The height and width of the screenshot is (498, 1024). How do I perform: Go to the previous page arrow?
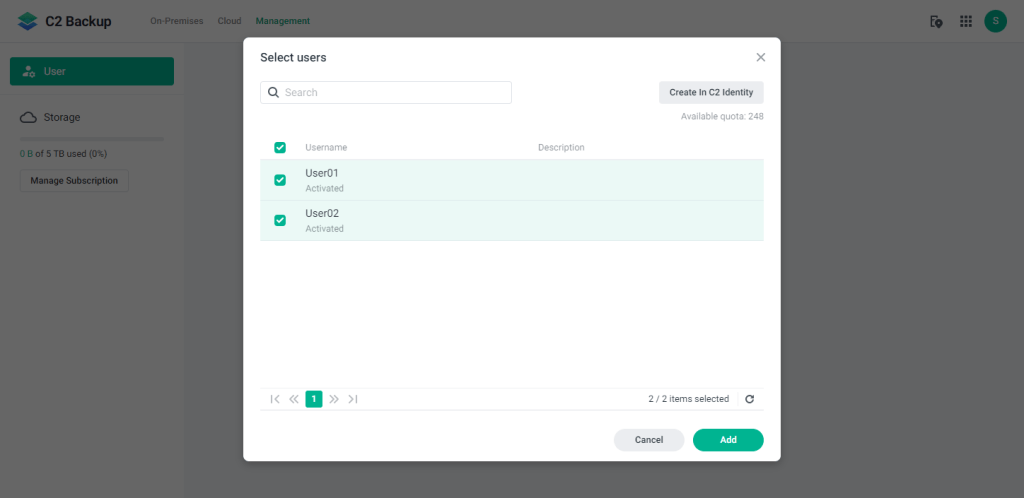[x=294, y=399]
